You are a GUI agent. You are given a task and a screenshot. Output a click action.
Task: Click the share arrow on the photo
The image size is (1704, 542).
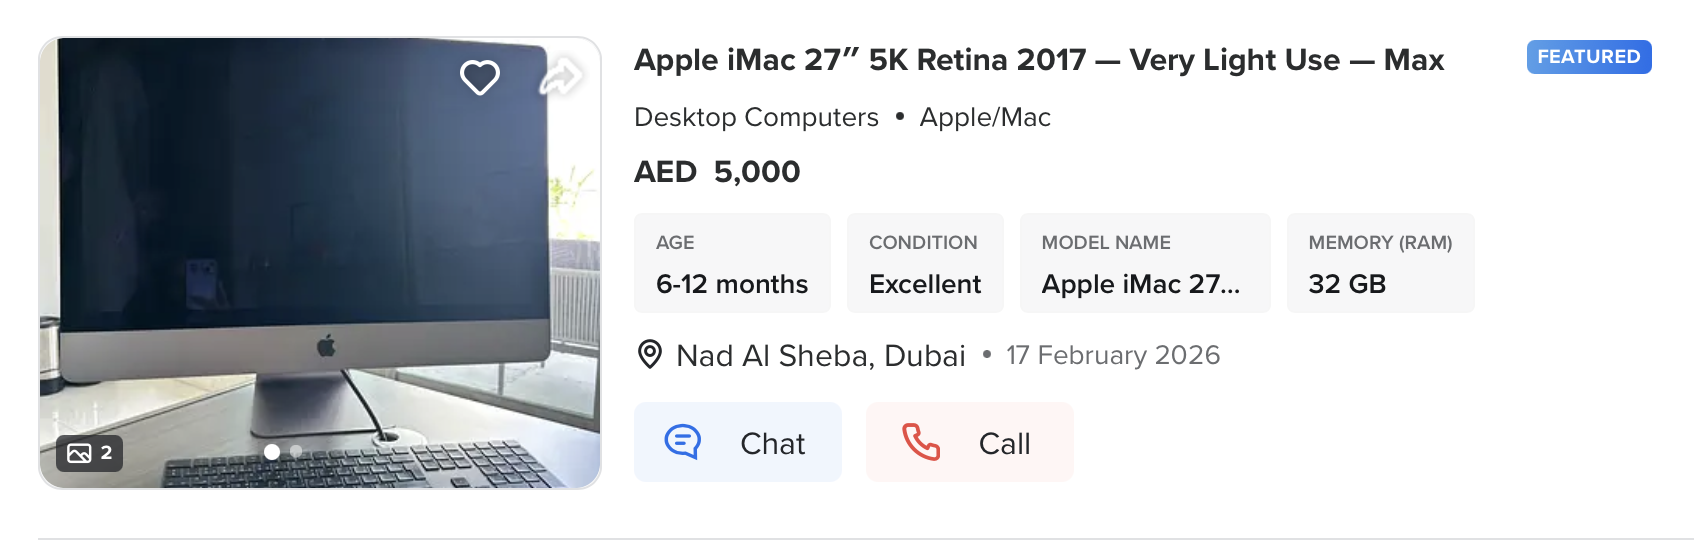pos(561,76)
